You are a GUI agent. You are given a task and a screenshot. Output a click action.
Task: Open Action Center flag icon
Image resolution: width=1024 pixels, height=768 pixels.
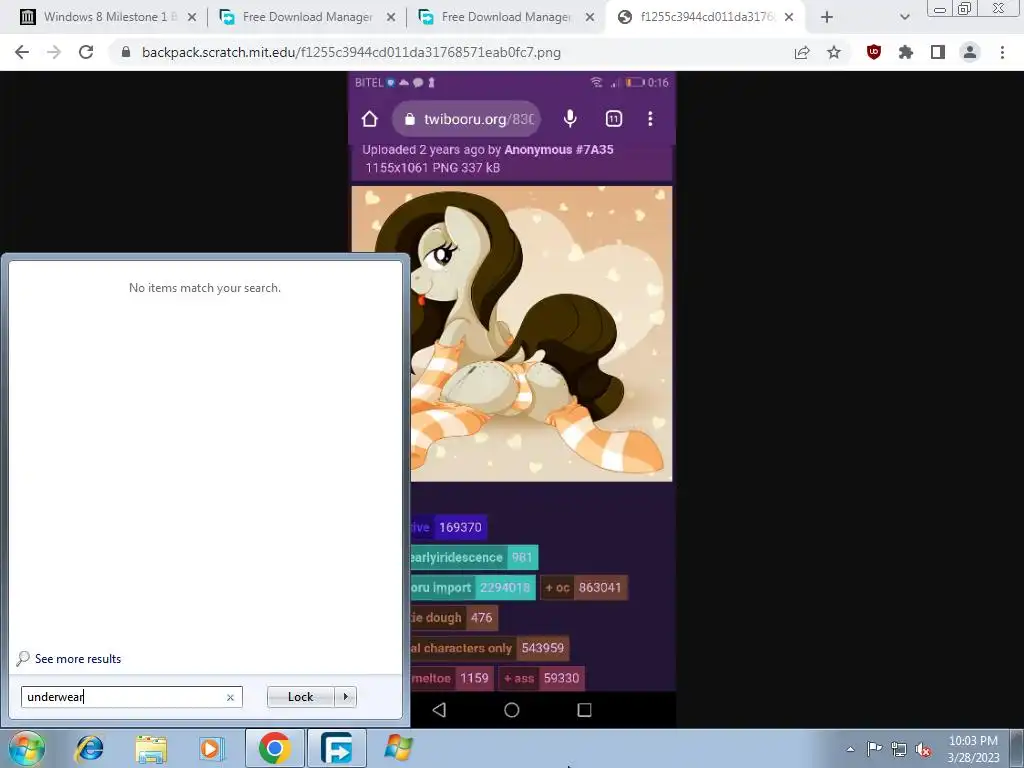click(x=874, y=749)
